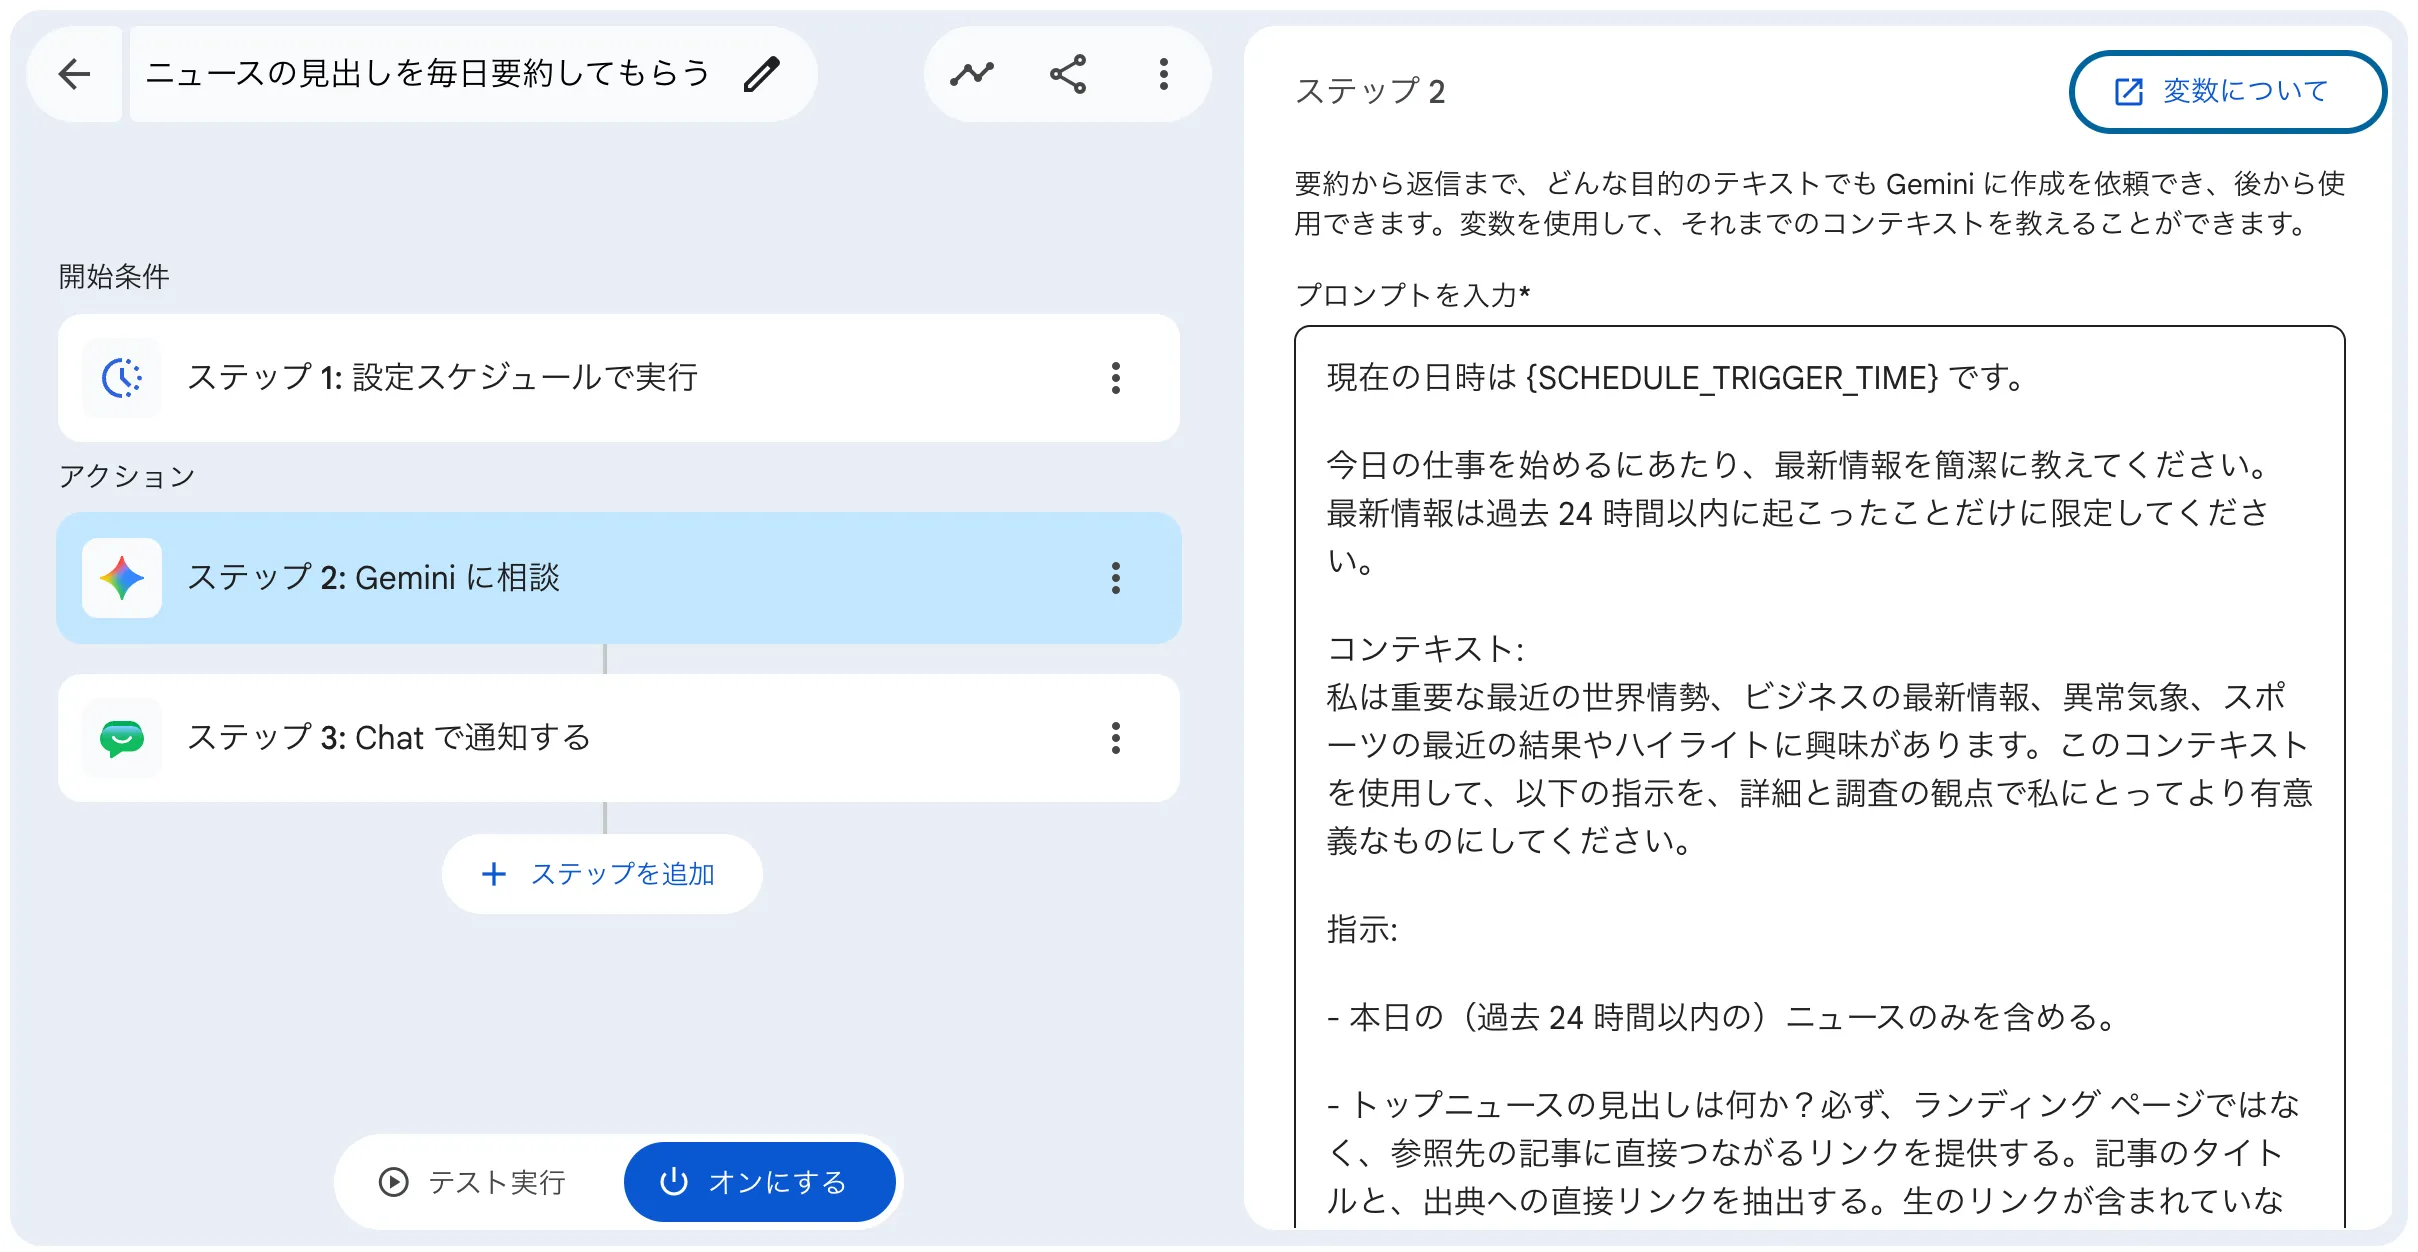
Task: Select ステップ 2: Gemini に相談
Action: point(619,578)
